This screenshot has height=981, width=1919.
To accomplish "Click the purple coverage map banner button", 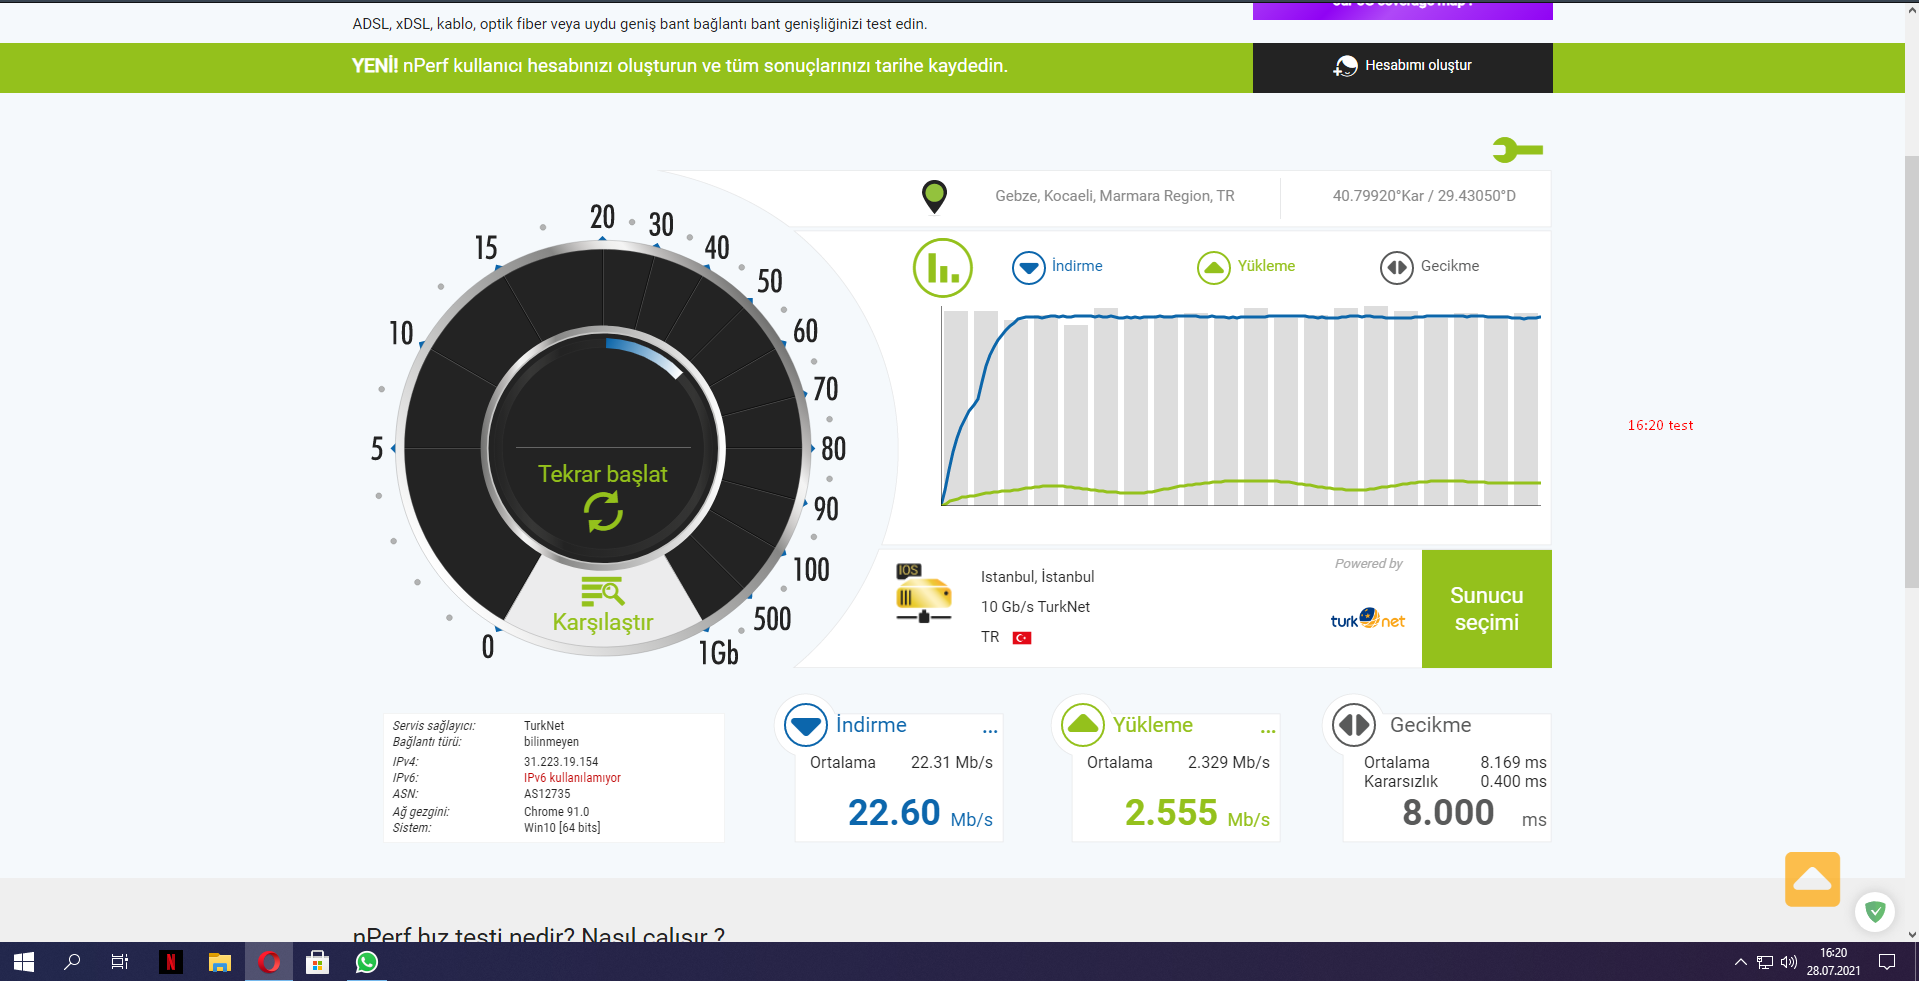I will coord(1403,9).
